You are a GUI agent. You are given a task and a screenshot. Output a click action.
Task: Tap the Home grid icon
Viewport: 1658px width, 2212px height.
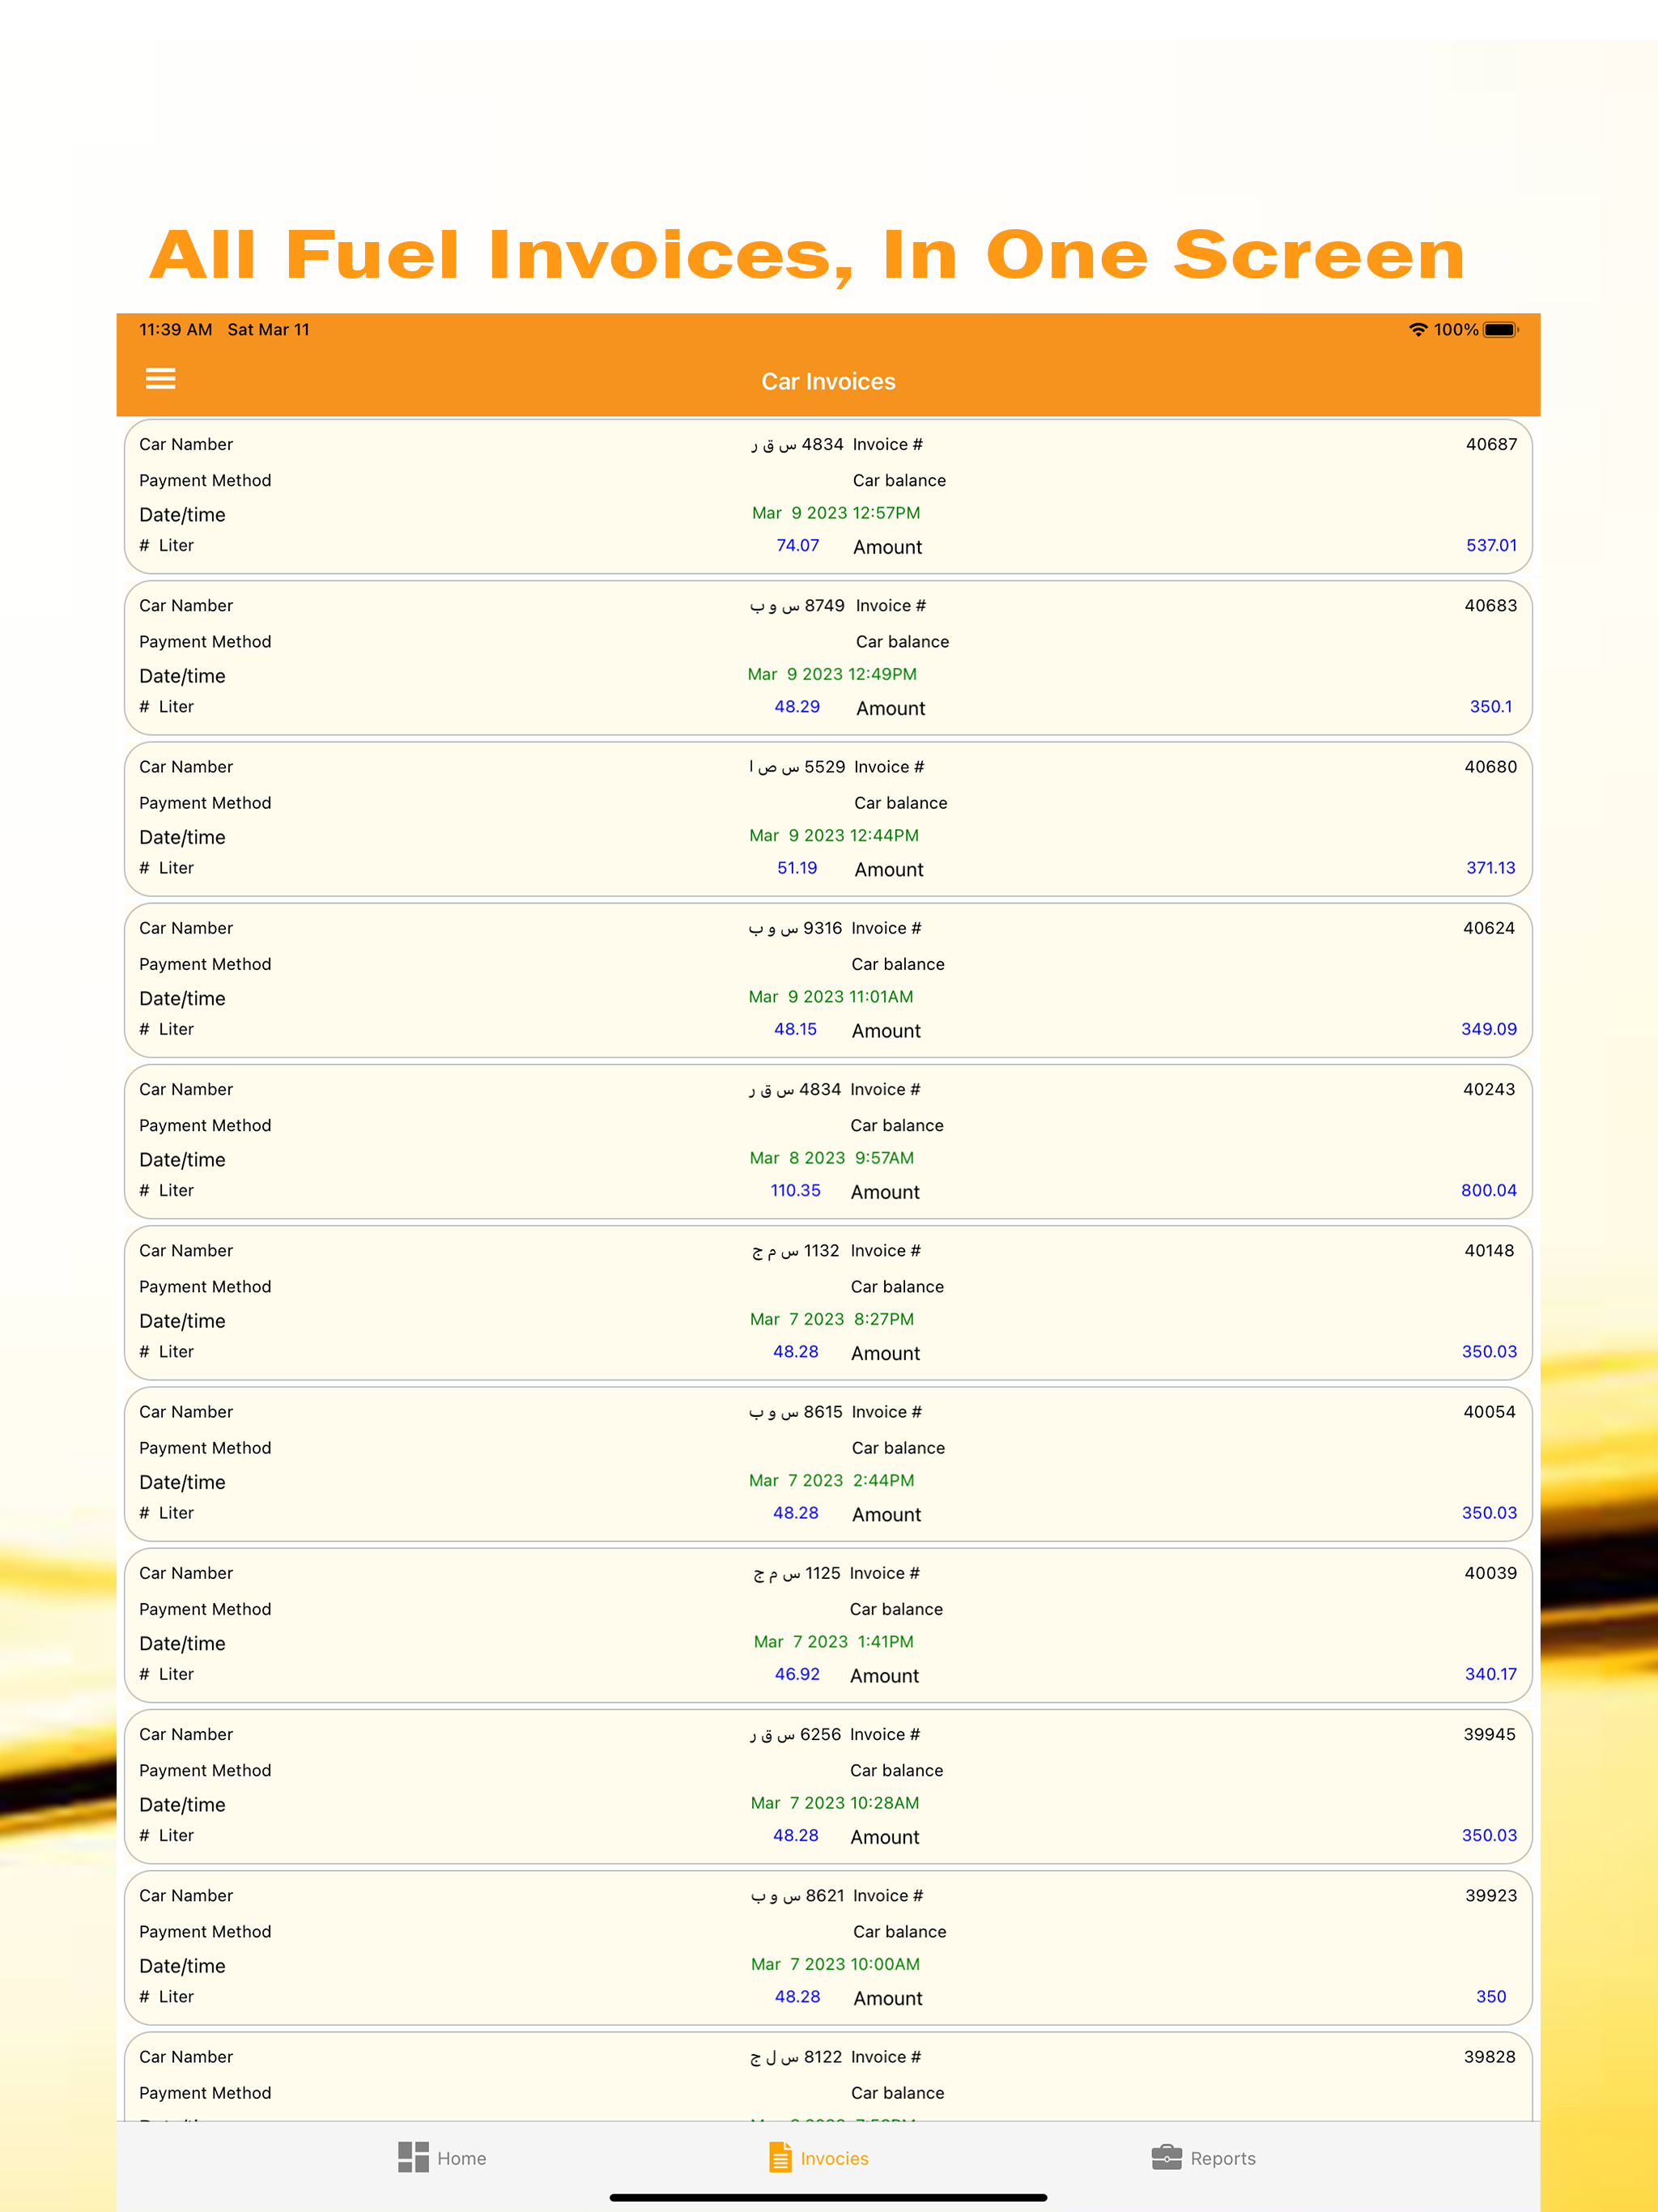tap(413, 2157)
